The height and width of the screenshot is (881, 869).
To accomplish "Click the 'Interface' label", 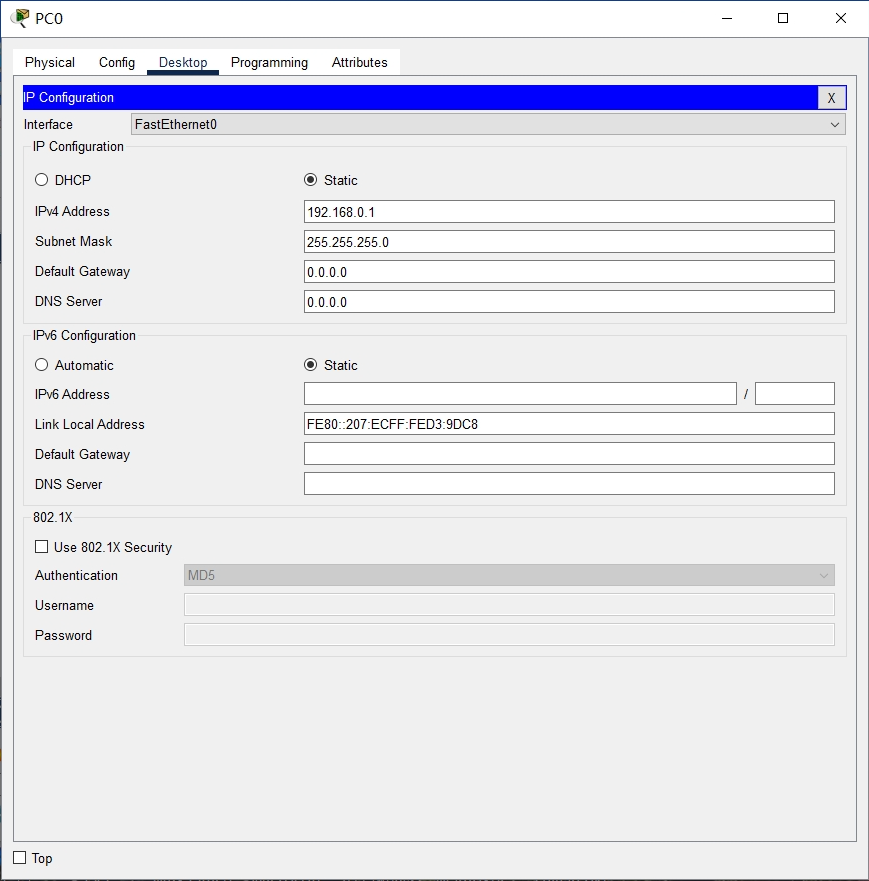I will (48, 125).
